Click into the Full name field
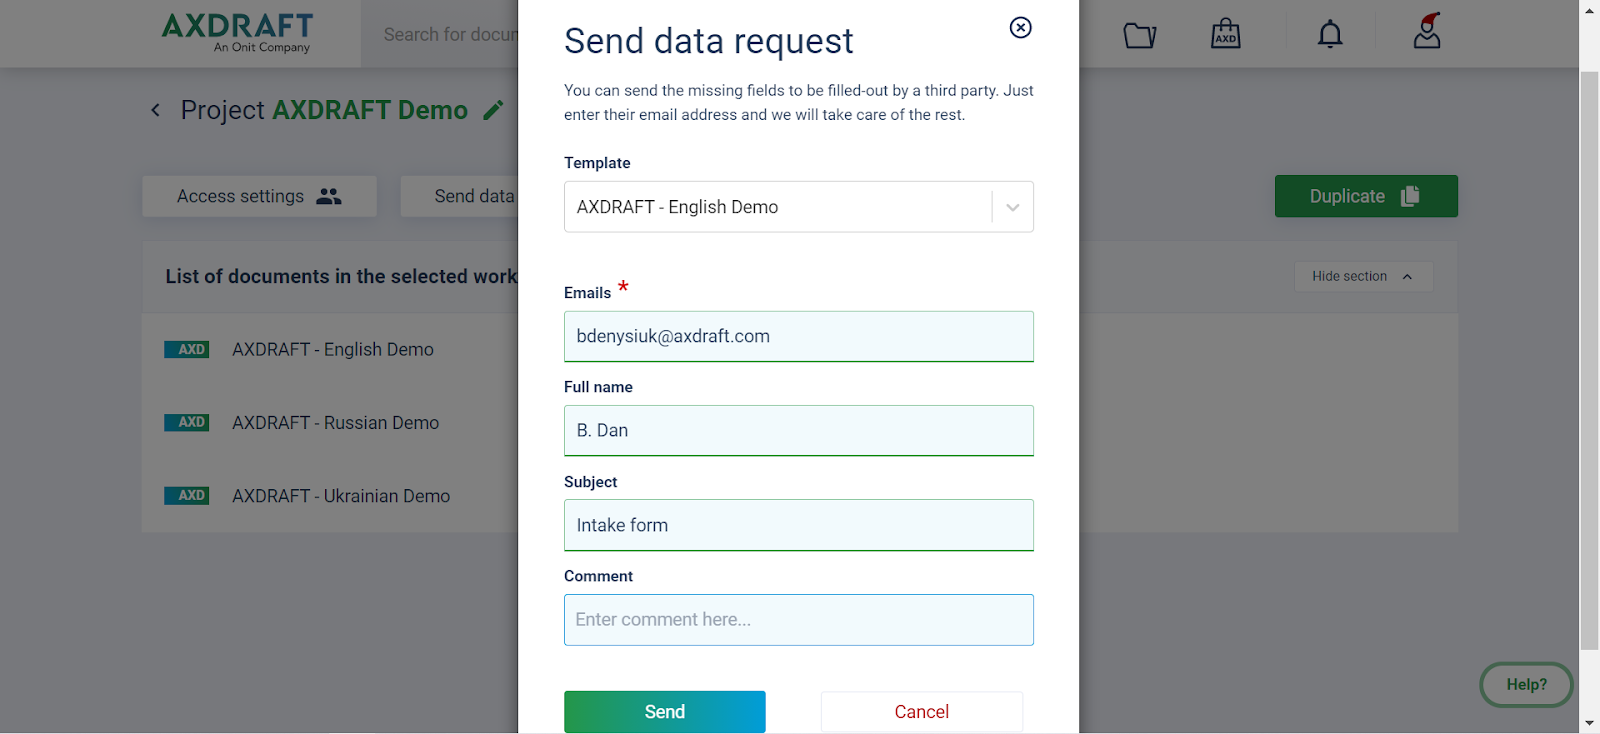1600x734 pixels. pyautogui.click(x=799, y=430)
